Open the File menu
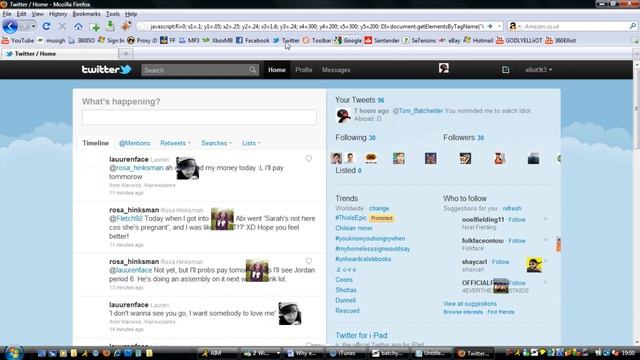This screenshot has width=640, height=360. 7,14
